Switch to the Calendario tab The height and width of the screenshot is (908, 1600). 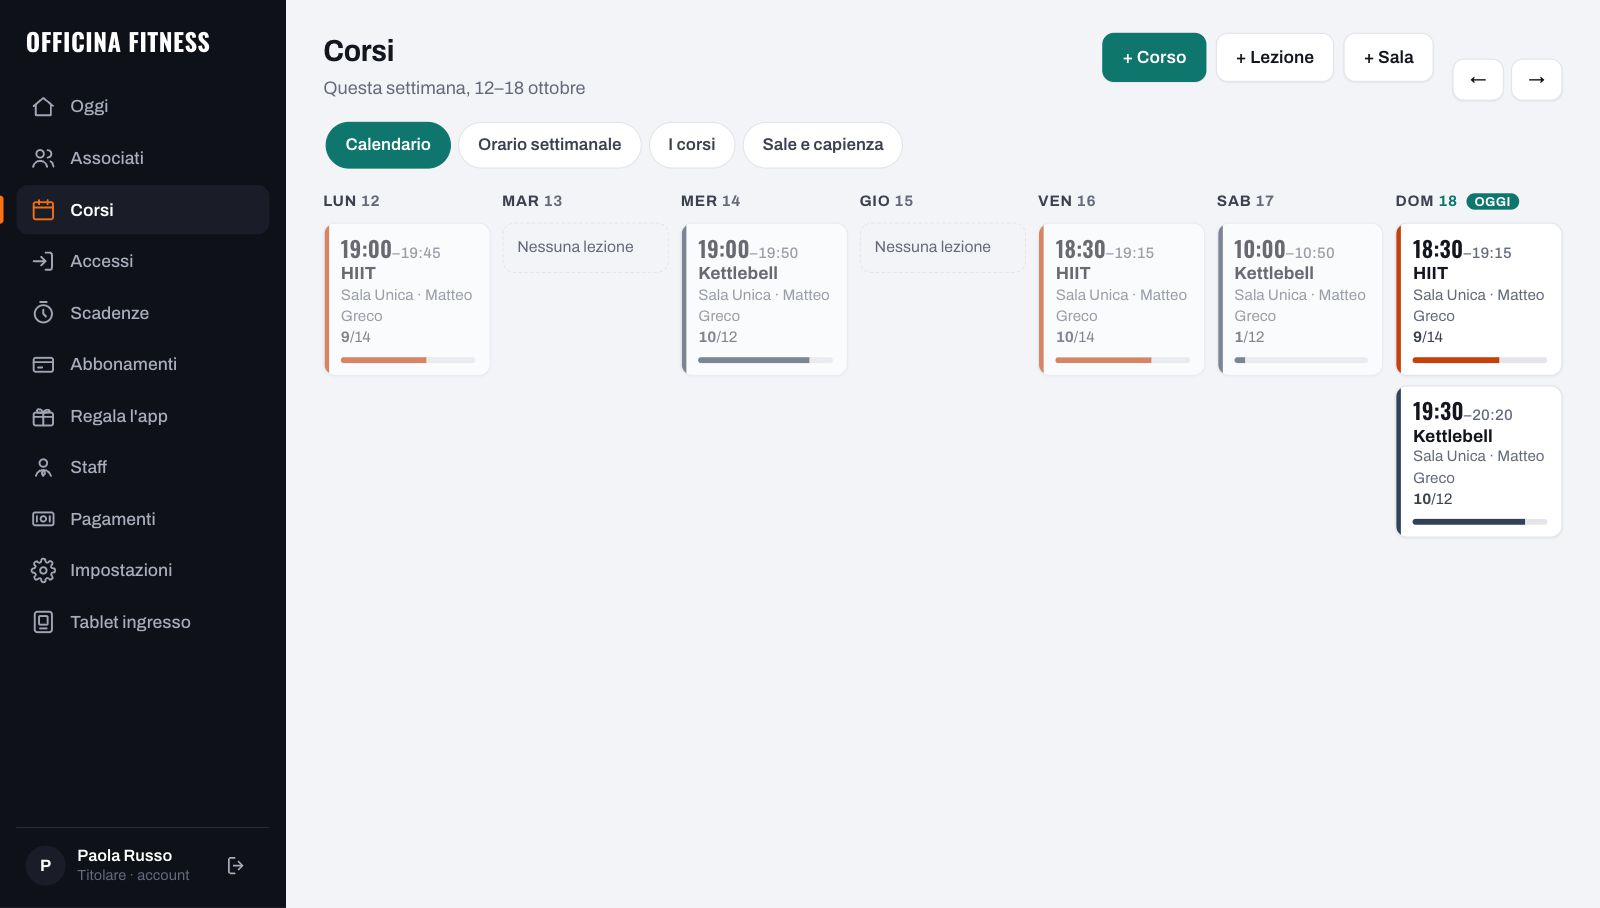coord(388,145)
